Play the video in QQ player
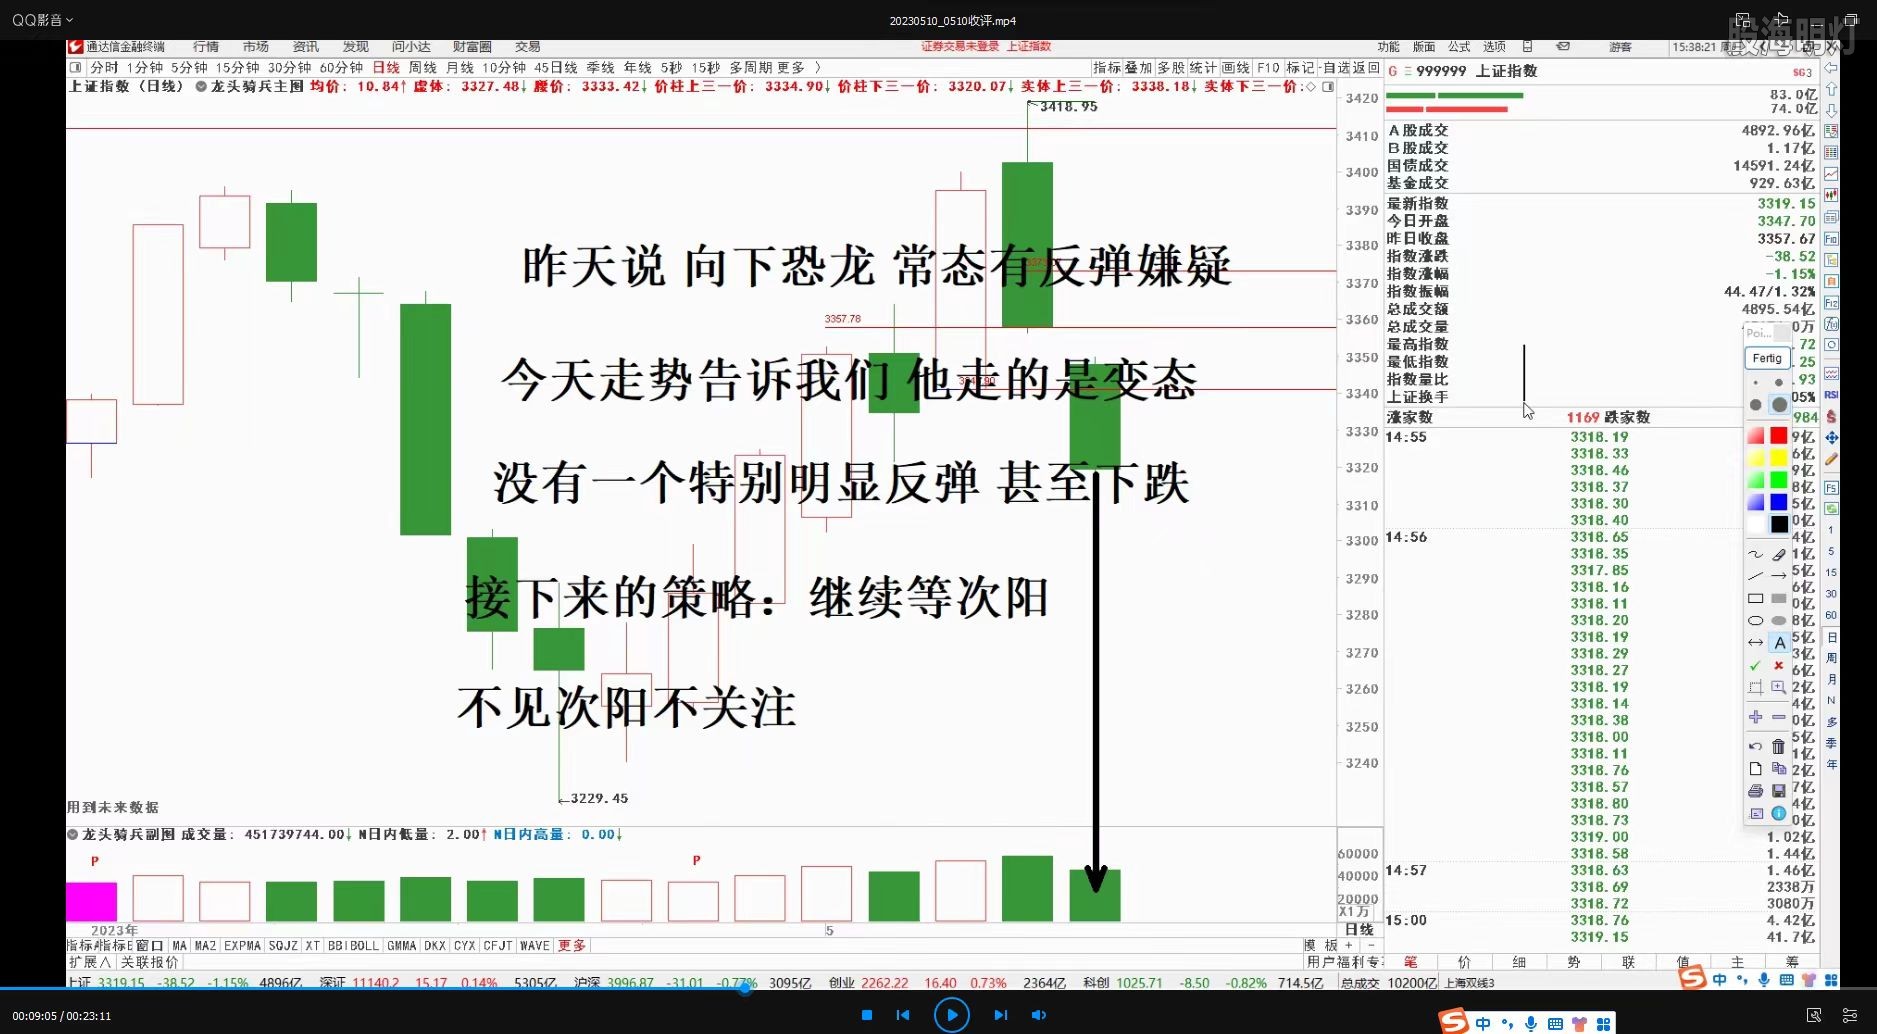Screen dimensions: 1877x1034 click(951, 1015)
